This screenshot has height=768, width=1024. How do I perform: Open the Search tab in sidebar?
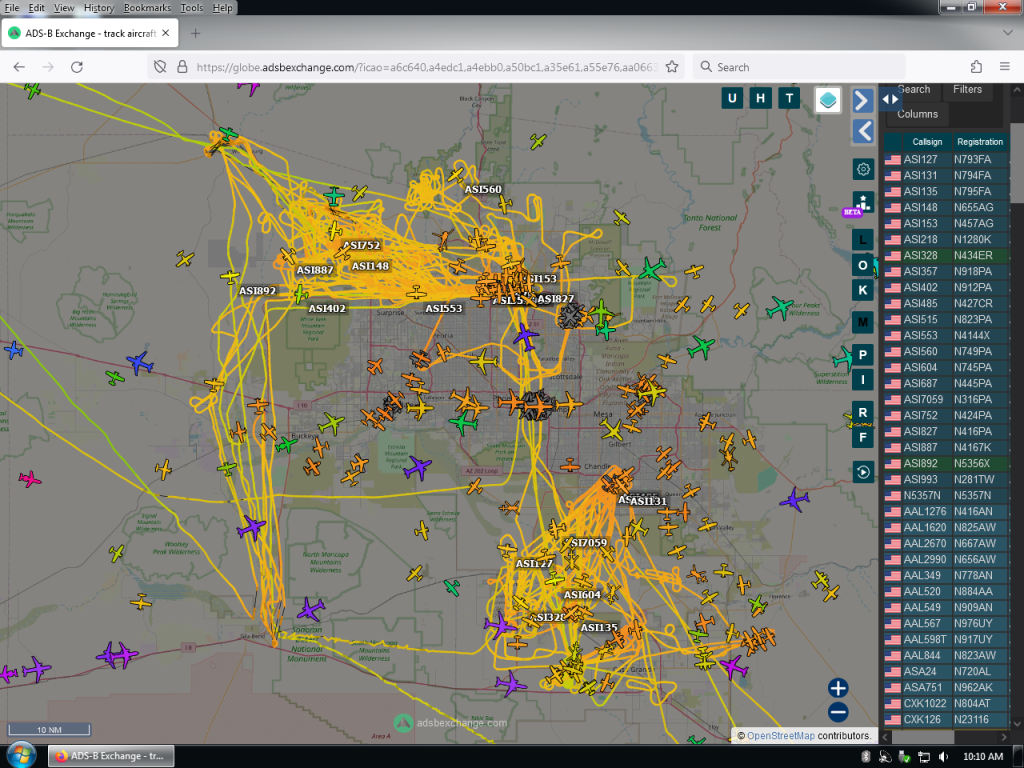pyautogui.click(x=913, y=90)
